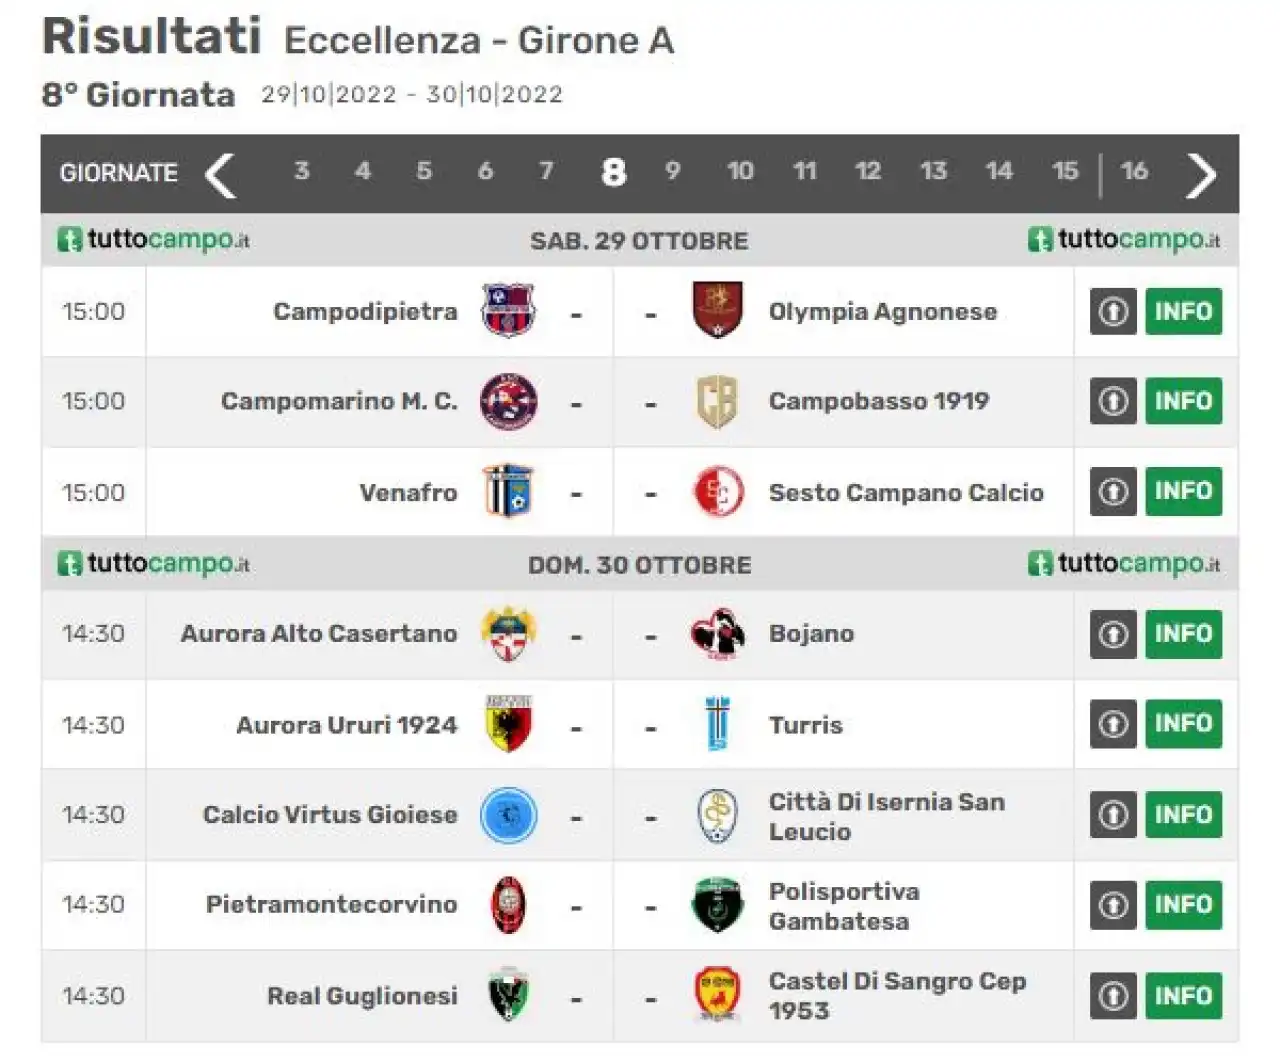The image size is (1280, 1062).
Task: Click the Olympia Agnonese team crest
Action: tap(717, 311)
